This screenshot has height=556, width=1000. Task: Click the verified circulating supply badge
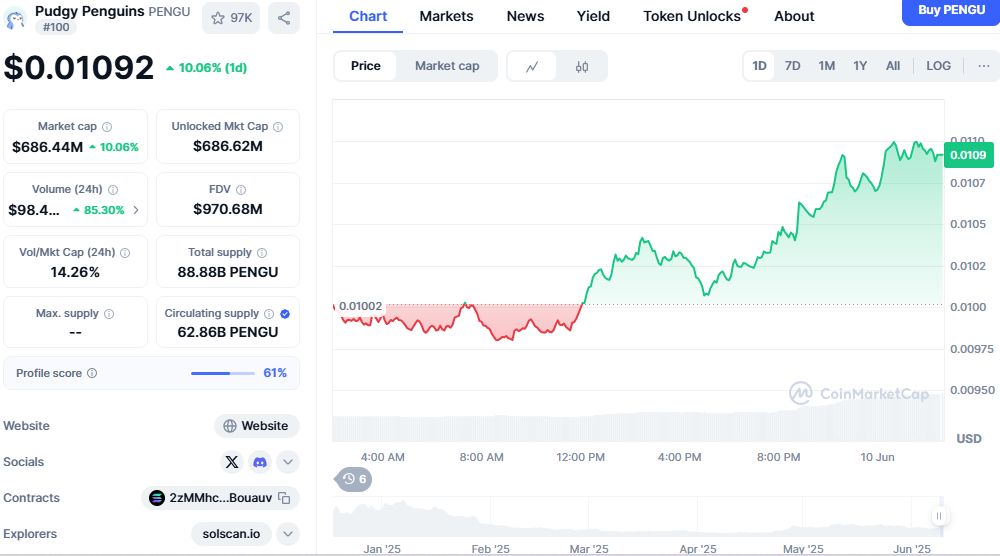[x=285, y=314]
